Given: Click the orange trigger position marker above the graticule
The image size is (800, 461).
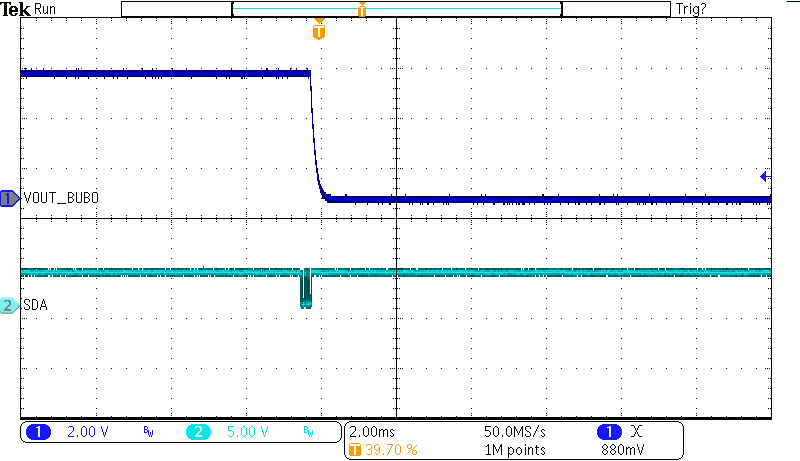Looking at the screenshot, I should tap(319, 32).
